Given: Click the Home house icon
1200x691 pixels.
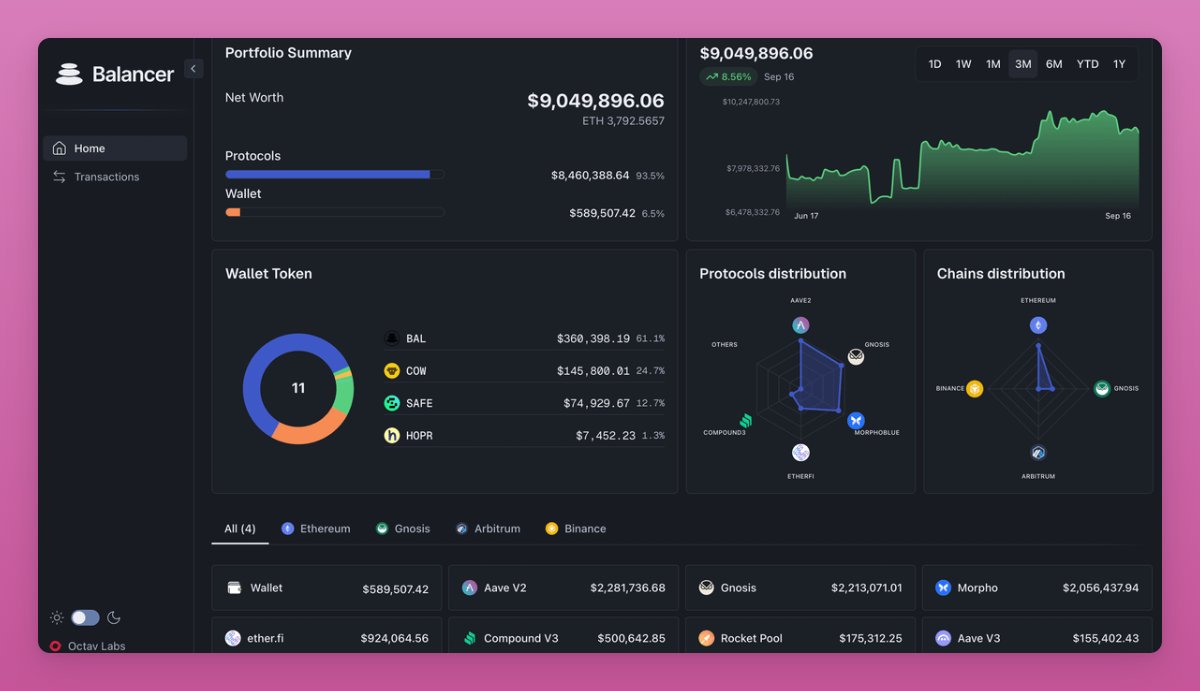Looking at the screenshot, I should pyautogui.click(x=59, y=148).
